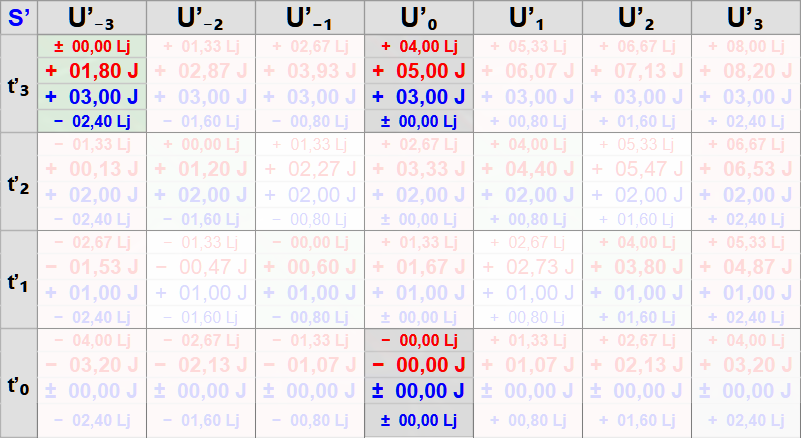Click the t'₂ row header
Image resolution: width=801 pixels, height=438 pixels.
[x=19, y=182]
